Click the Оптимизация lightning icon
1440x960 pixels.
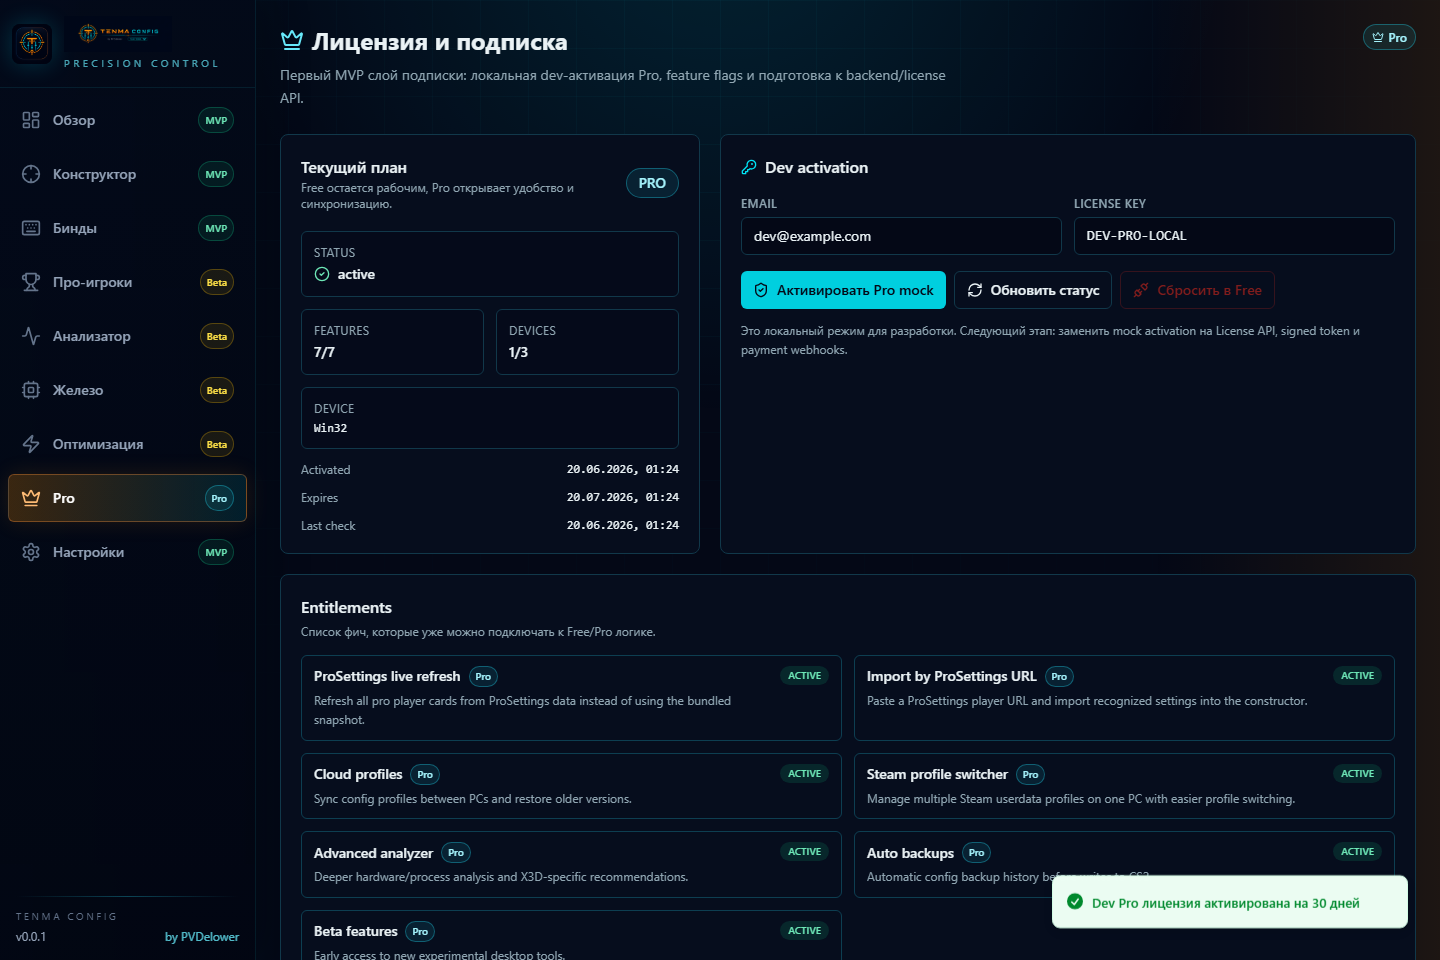pos(31,444)
